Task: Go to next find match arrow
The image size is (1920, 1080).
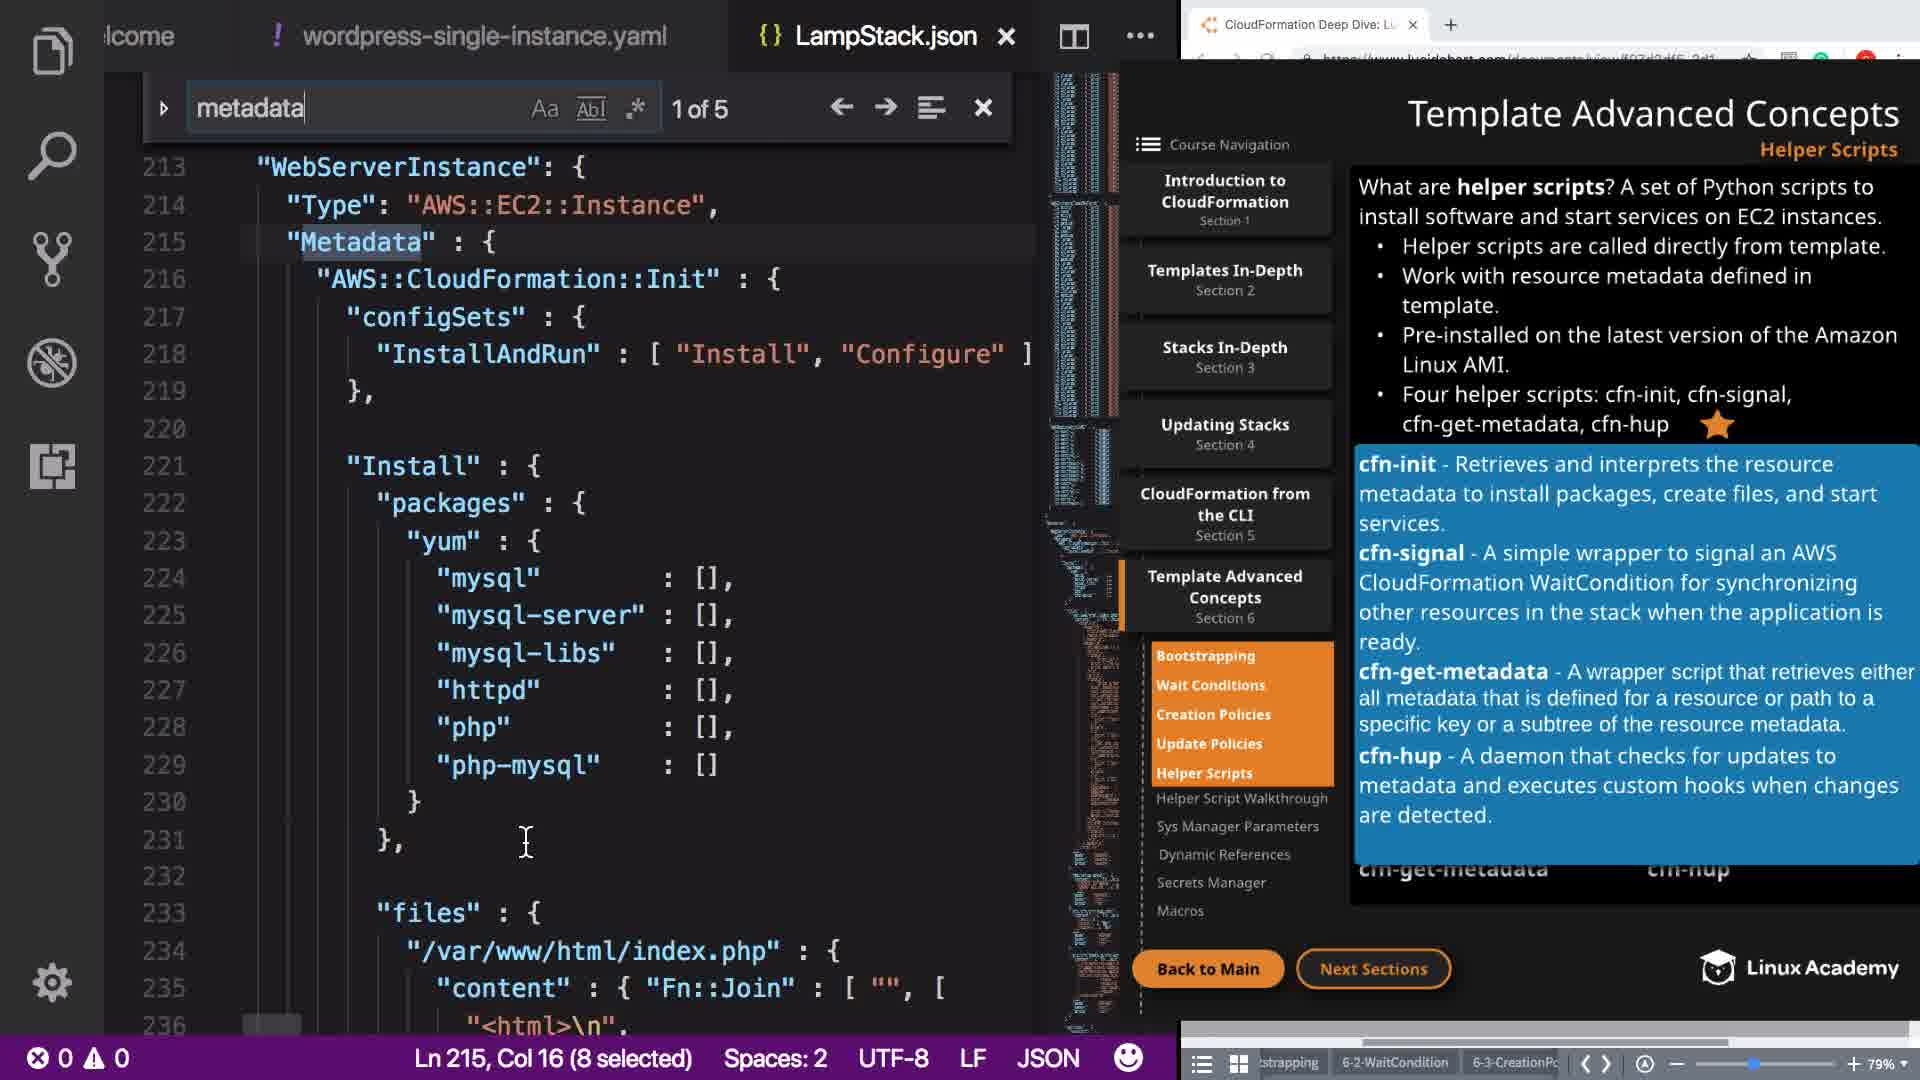Action: pyautogui.click(x=886, y=108)
